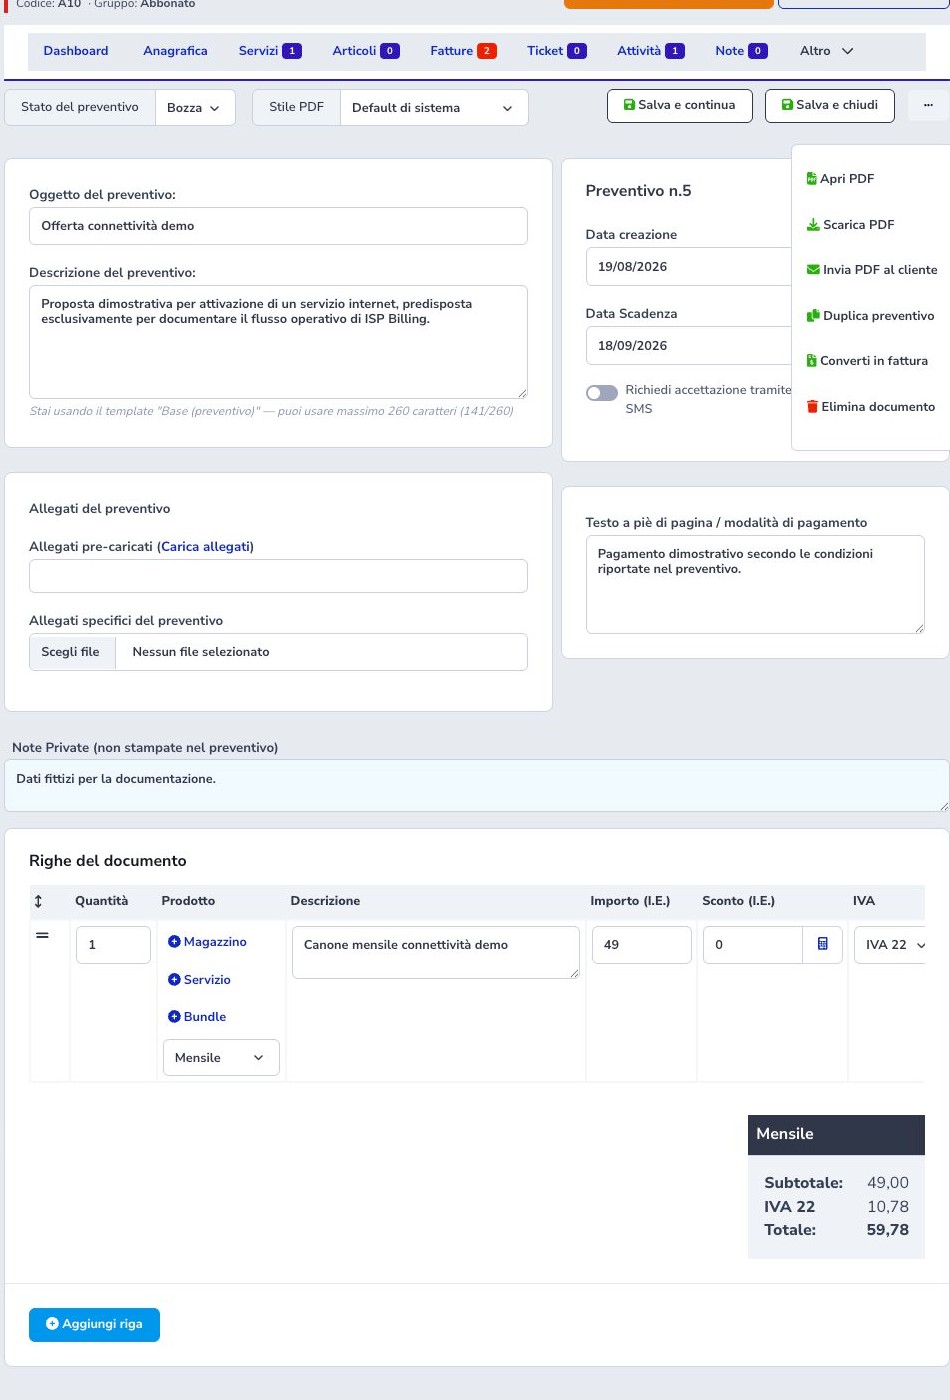
Task: Go to the Dashboard tab
Action: pos(76,51)
